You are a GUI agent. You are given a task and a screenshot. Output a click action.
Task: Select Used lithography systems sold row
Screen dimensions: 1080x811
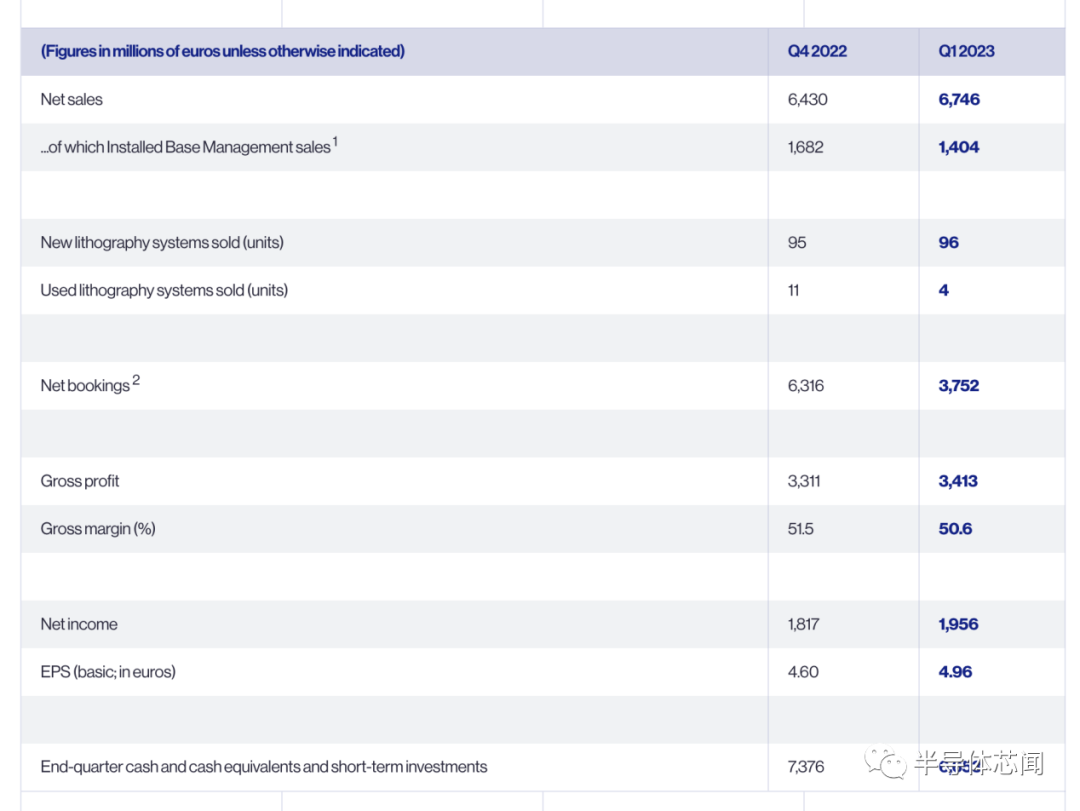tap(543, 290)
